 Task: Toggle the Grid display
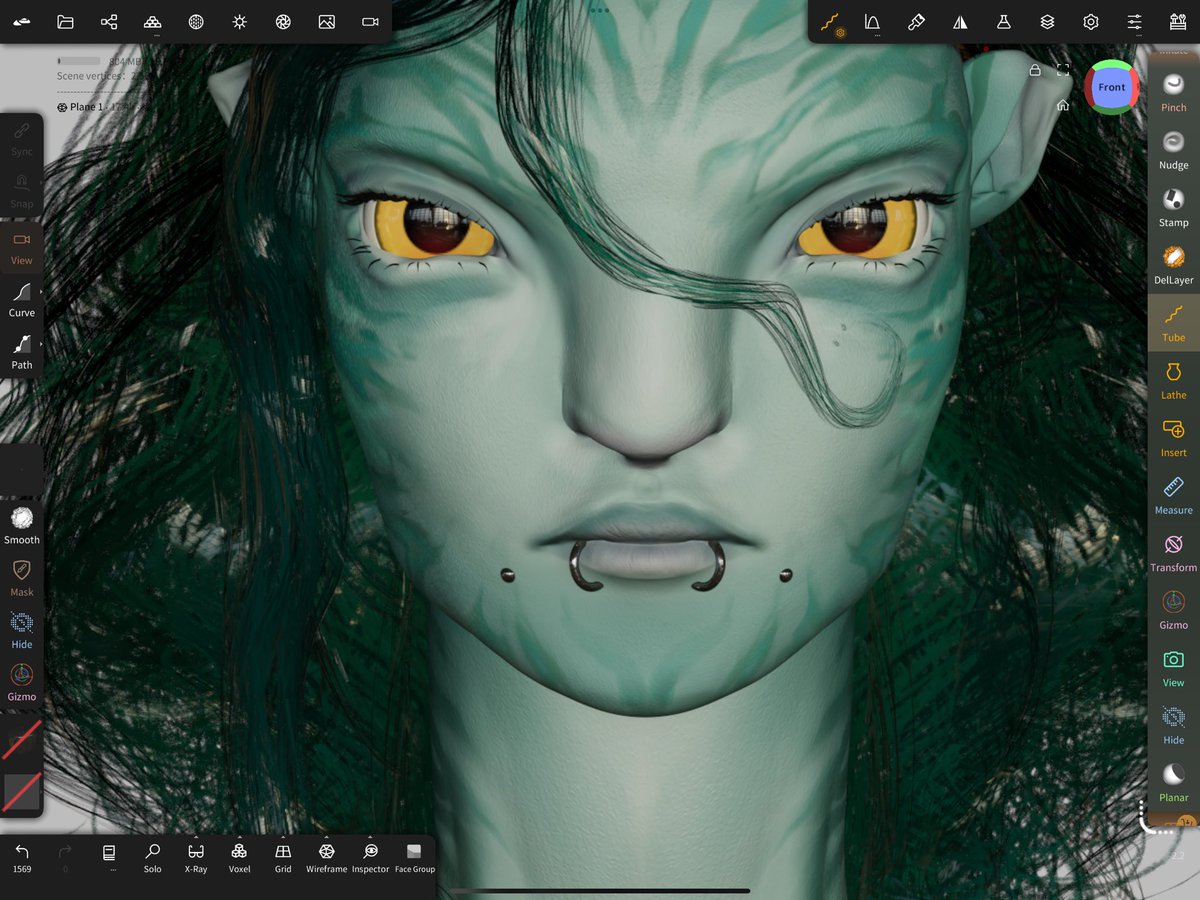(283, 857)
